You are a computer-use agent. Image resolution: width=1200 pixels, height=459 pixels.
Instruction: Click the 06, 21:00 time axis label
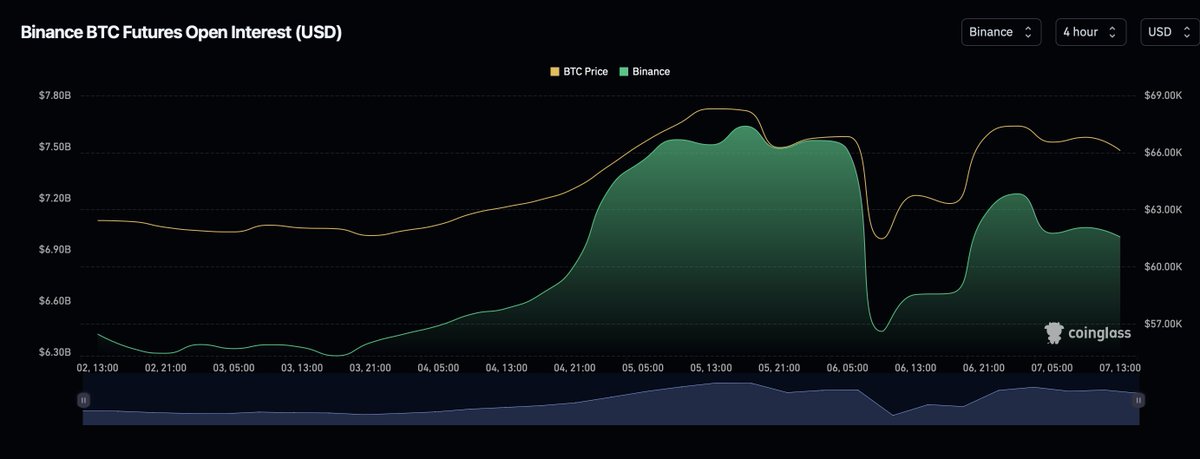983,368
